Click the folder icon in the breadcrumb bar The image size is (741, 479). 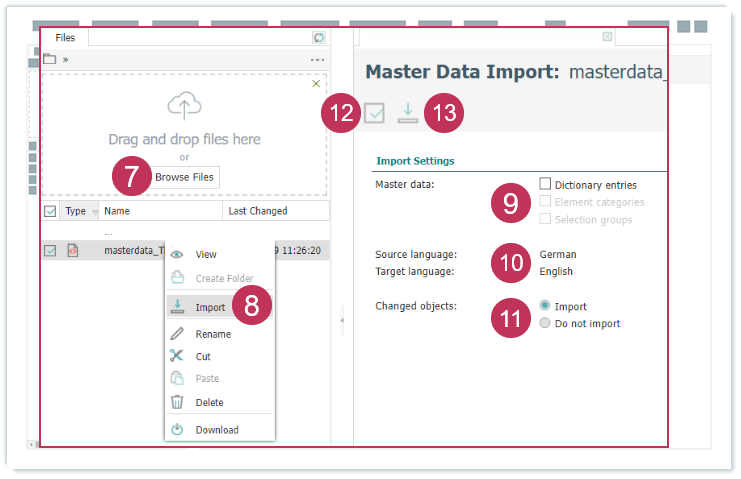[x=50, y=60]
